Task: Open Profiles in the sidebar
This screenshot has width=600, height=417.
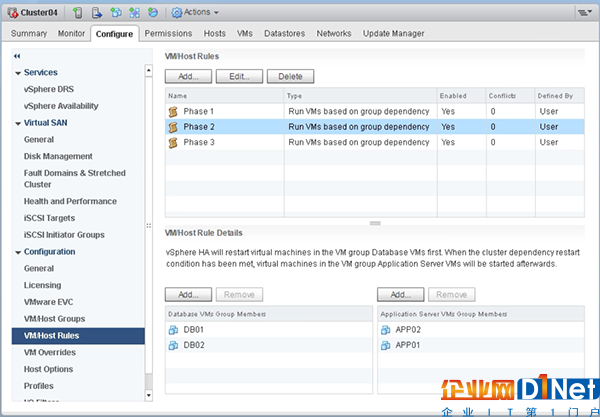Action: point(39,386)
